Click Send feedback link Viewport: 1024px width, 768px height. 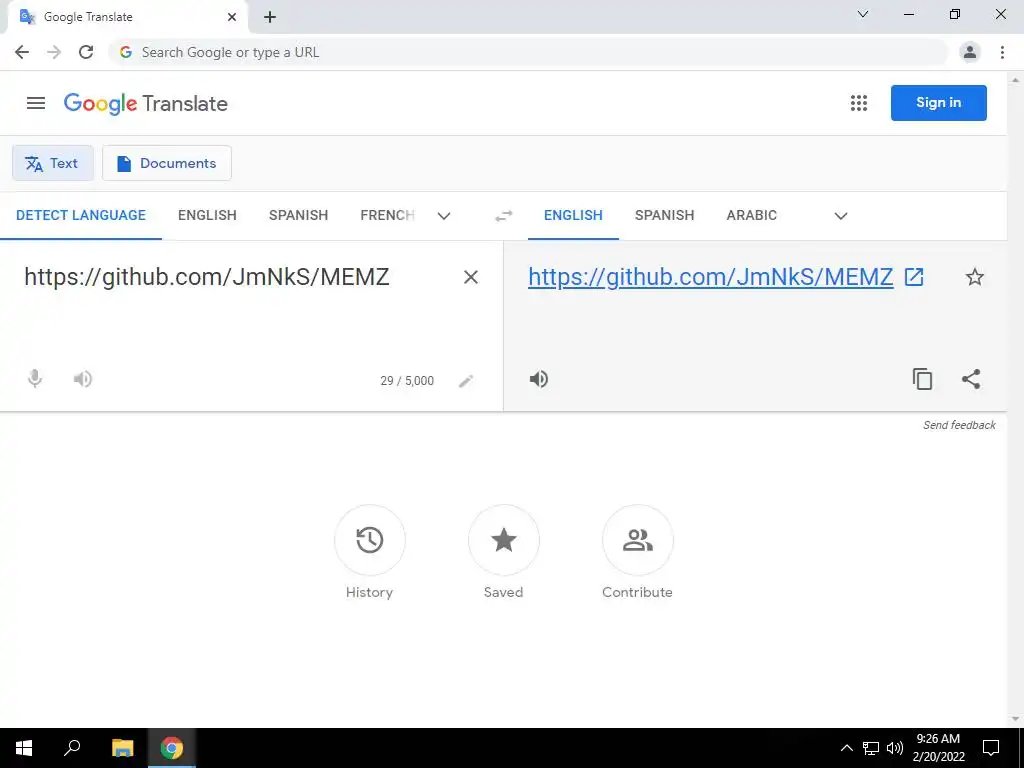click(959, 425)
